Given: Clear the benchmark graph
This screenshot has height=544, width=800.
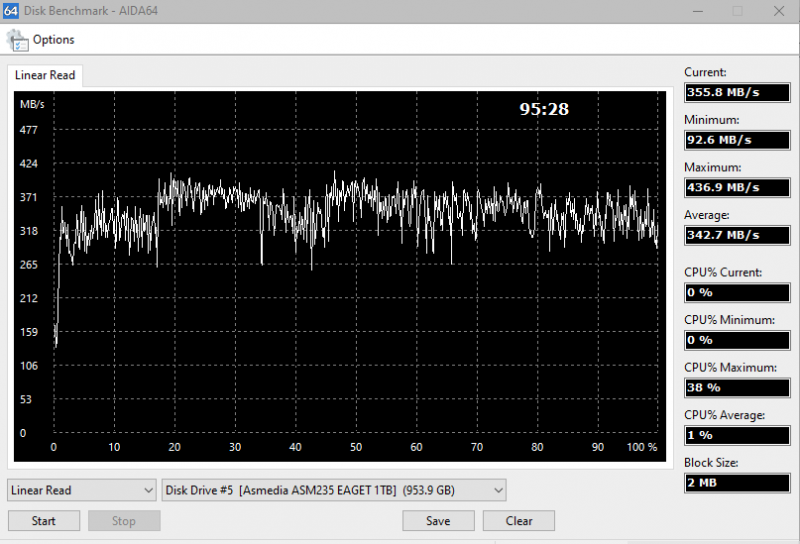Looking at the screenshot, I should click(518, 521).
